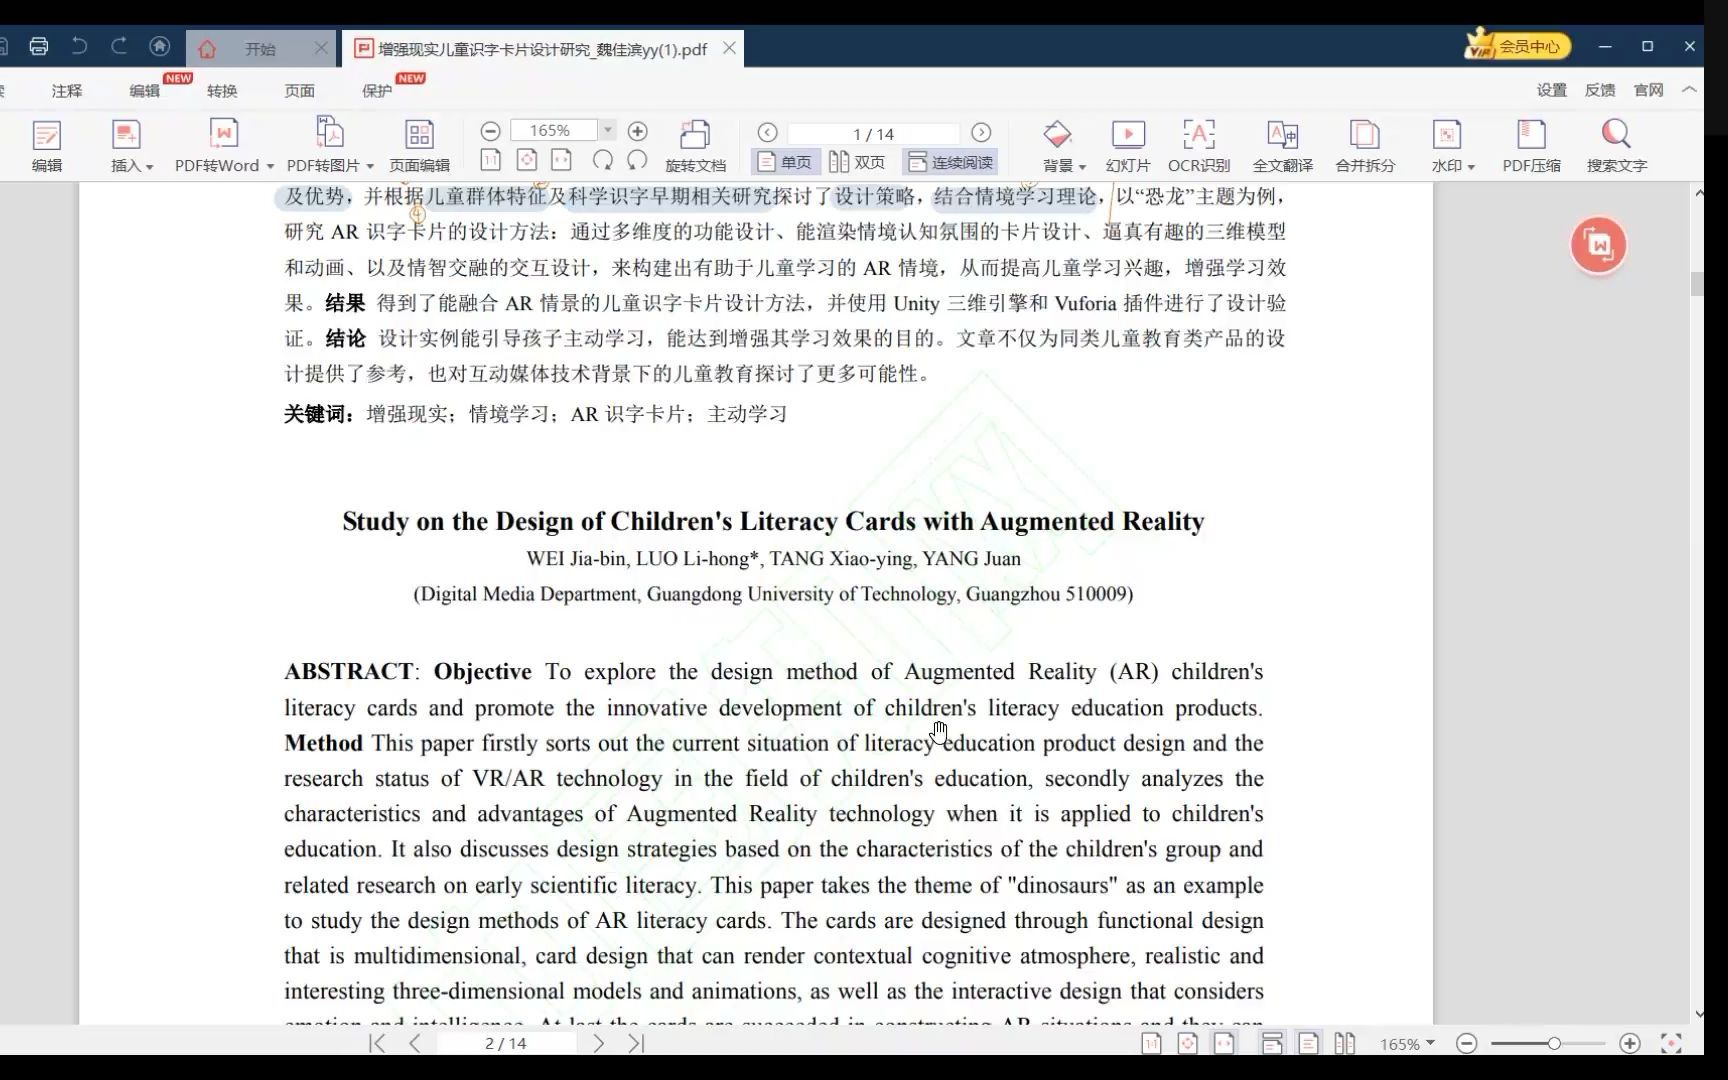Viewport: 1728px width, 1080px height.
Task: Click the home circle icon in title bar
Action: 159,46
